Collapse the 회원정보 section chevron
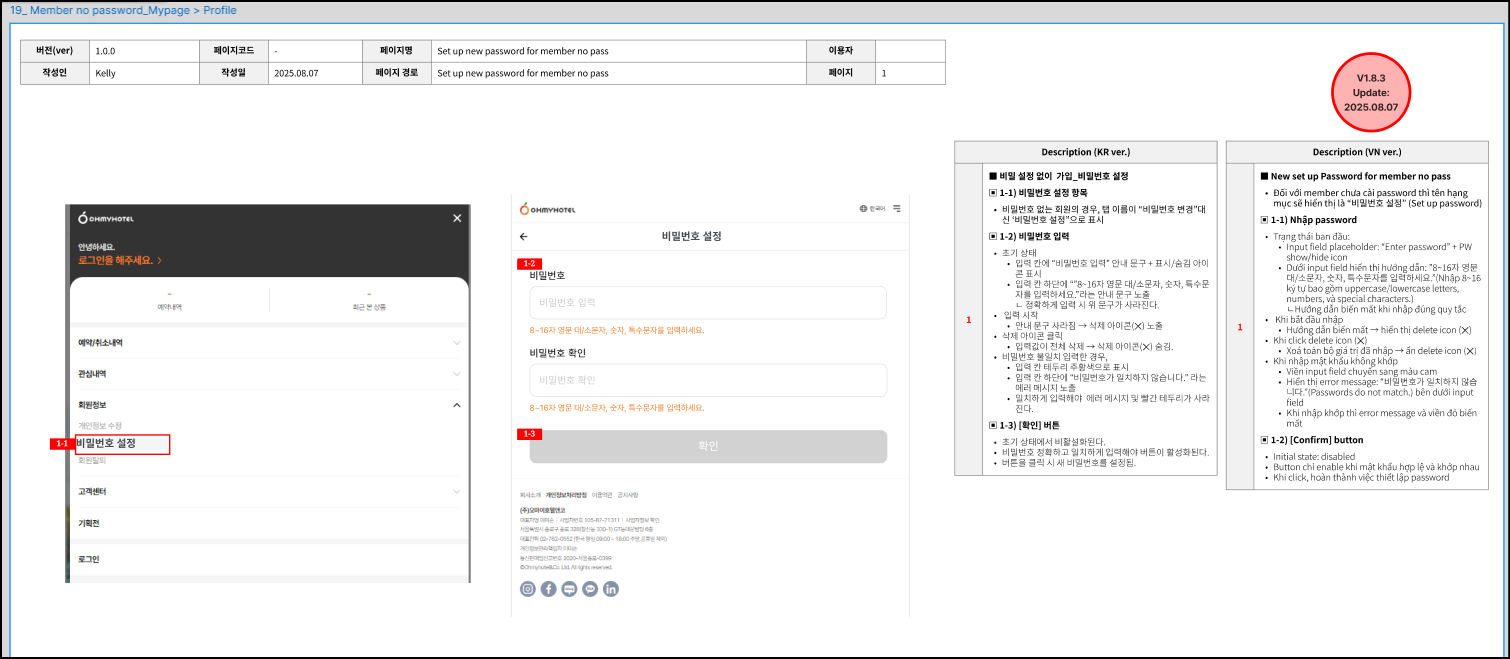The height and width of the screenshot is (659, 1510). click(457, 405)
